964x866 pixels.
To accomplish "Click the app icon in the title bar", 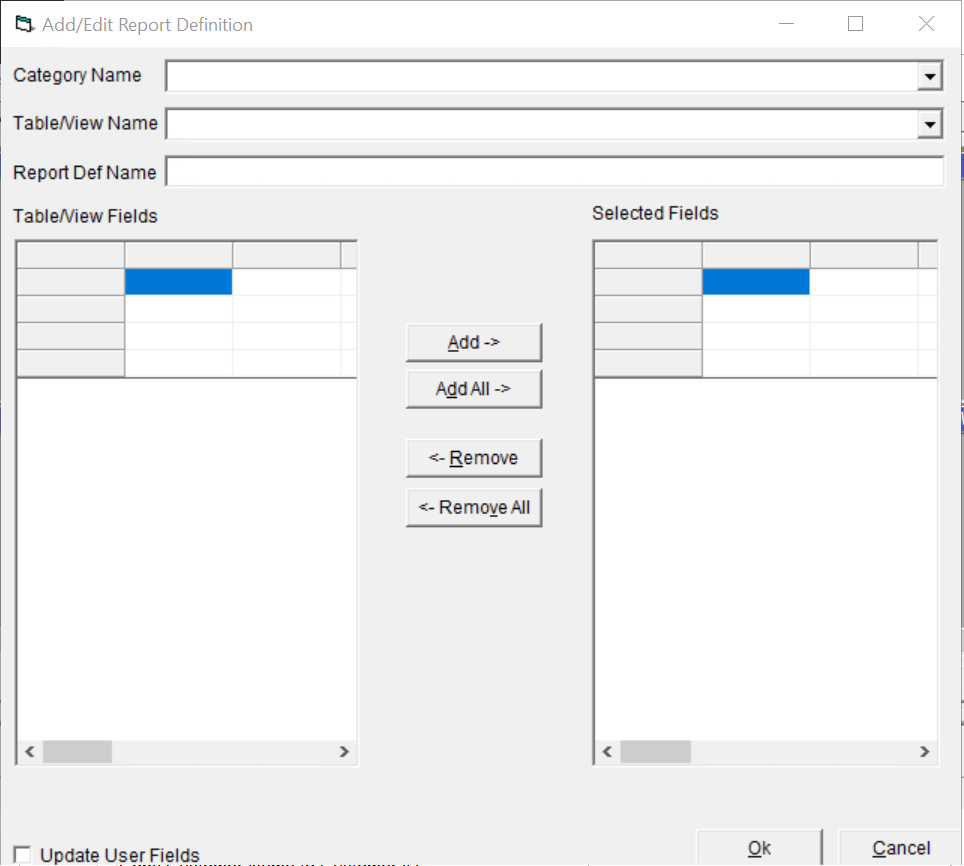I will click(24, 24).
